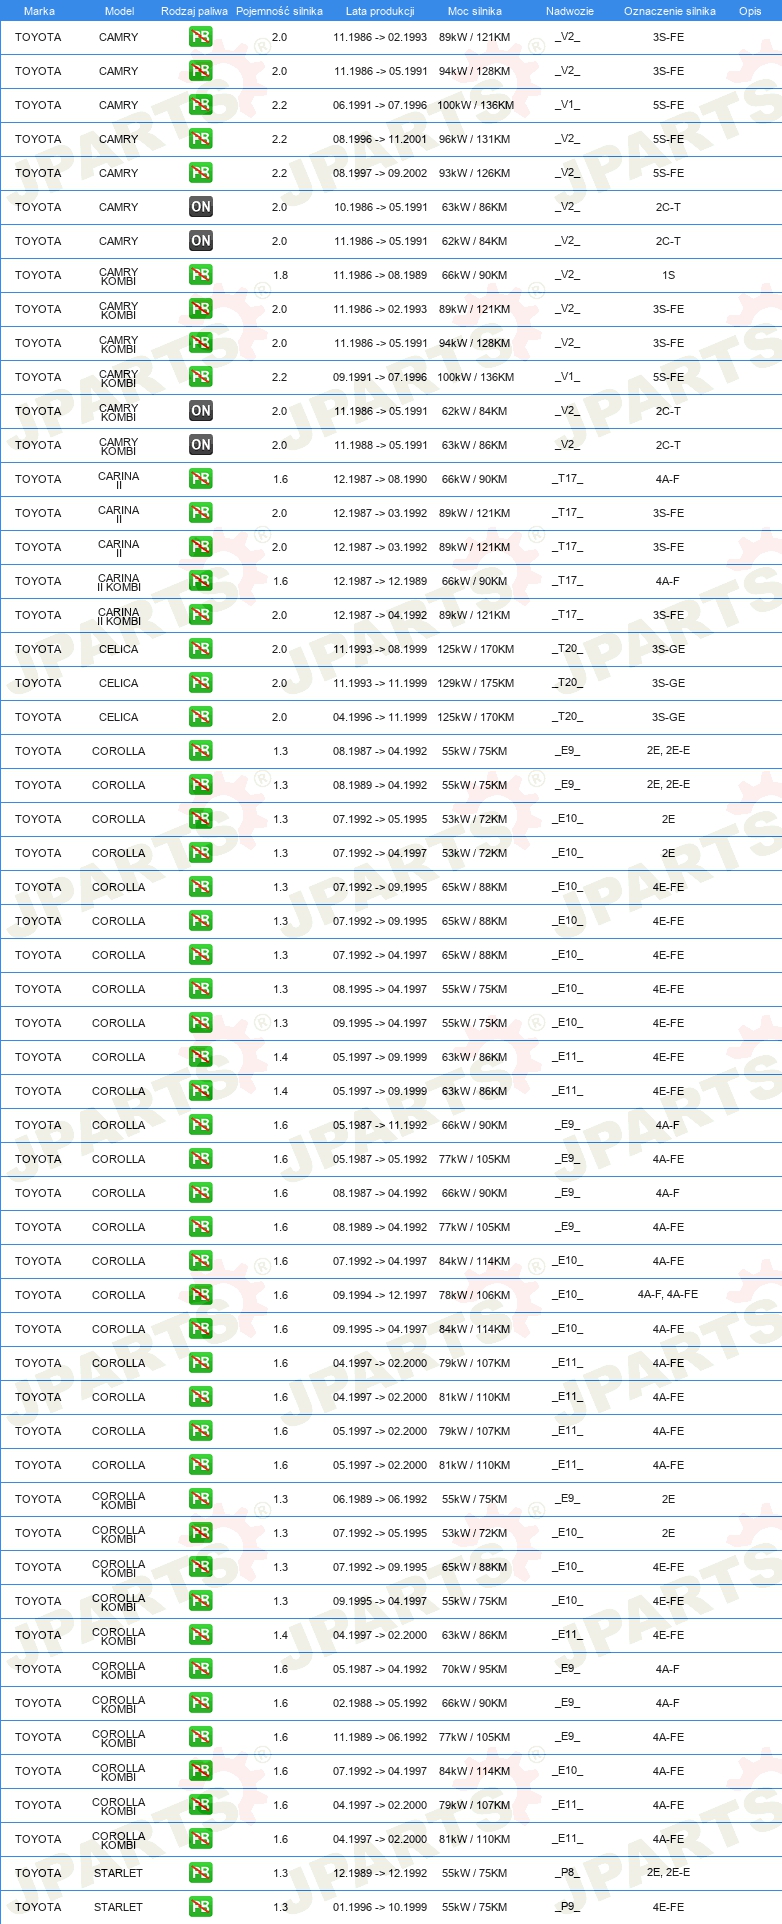Screen dimensions: 782x1924
Task: Select the date range 12.1987 -> 08.1990
Action: [380, 479]
